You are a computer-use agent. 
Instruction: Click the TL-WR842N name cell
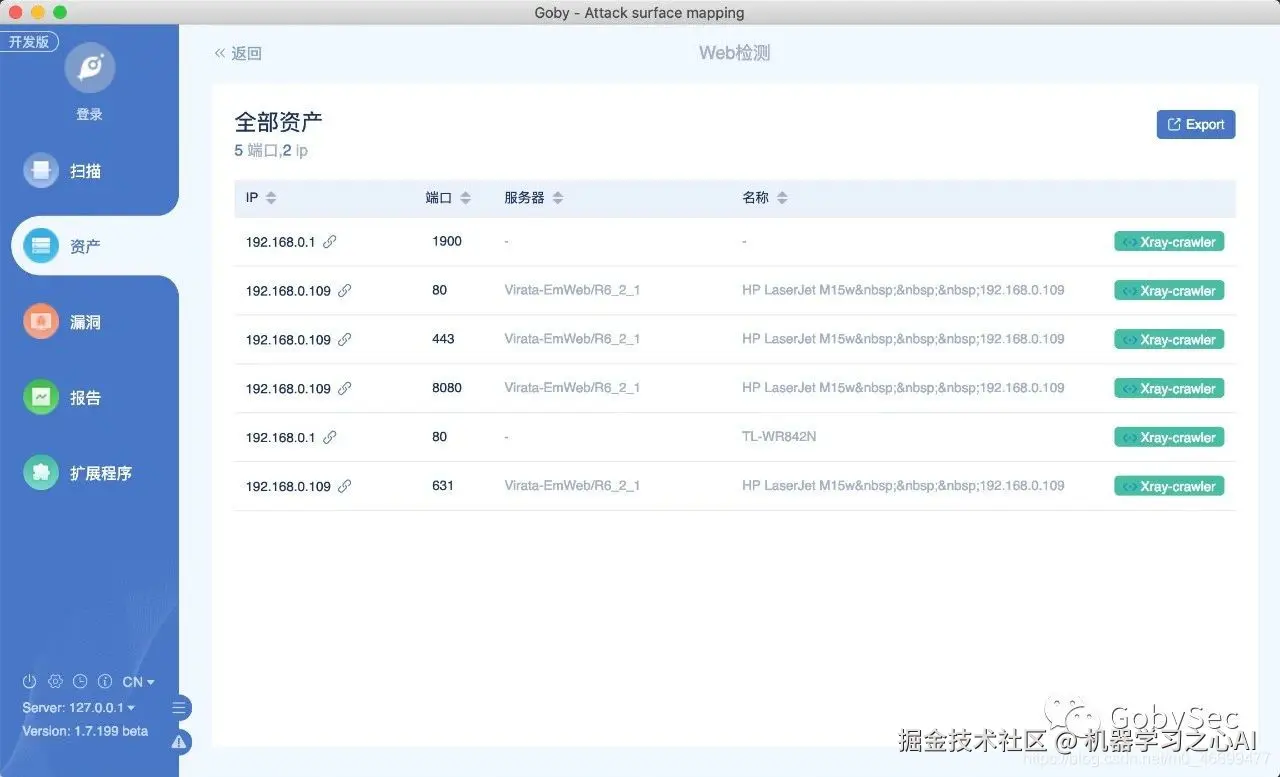[779, 437]
